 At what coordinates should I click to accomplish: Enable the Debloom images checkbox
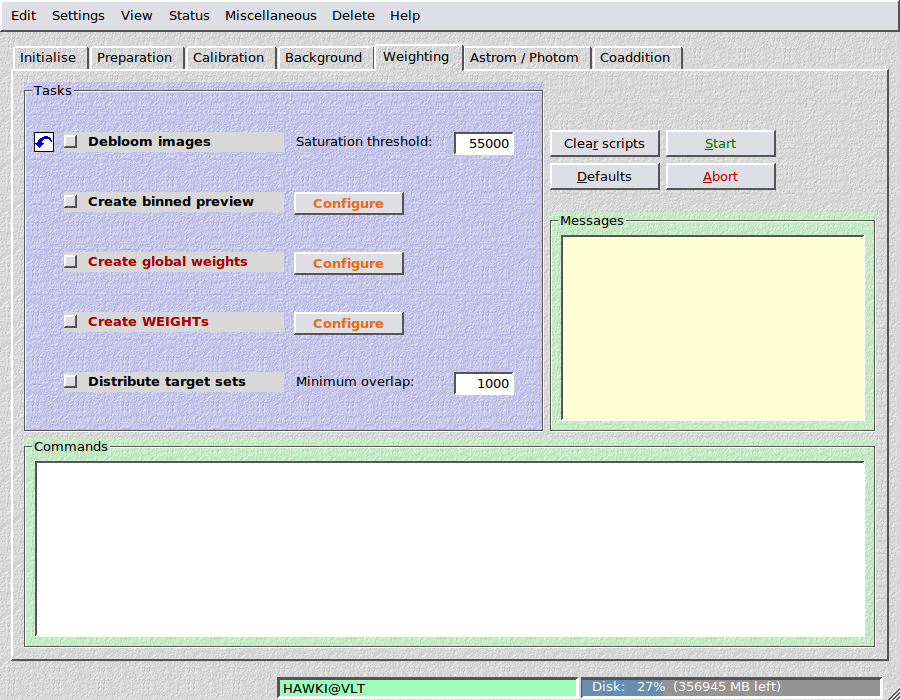(71, 142)
